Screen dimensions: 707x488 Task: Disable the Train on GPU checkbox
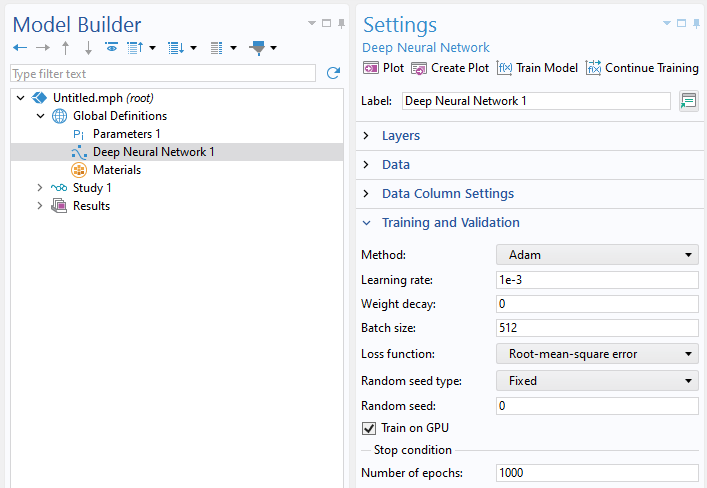coord(368,428)
